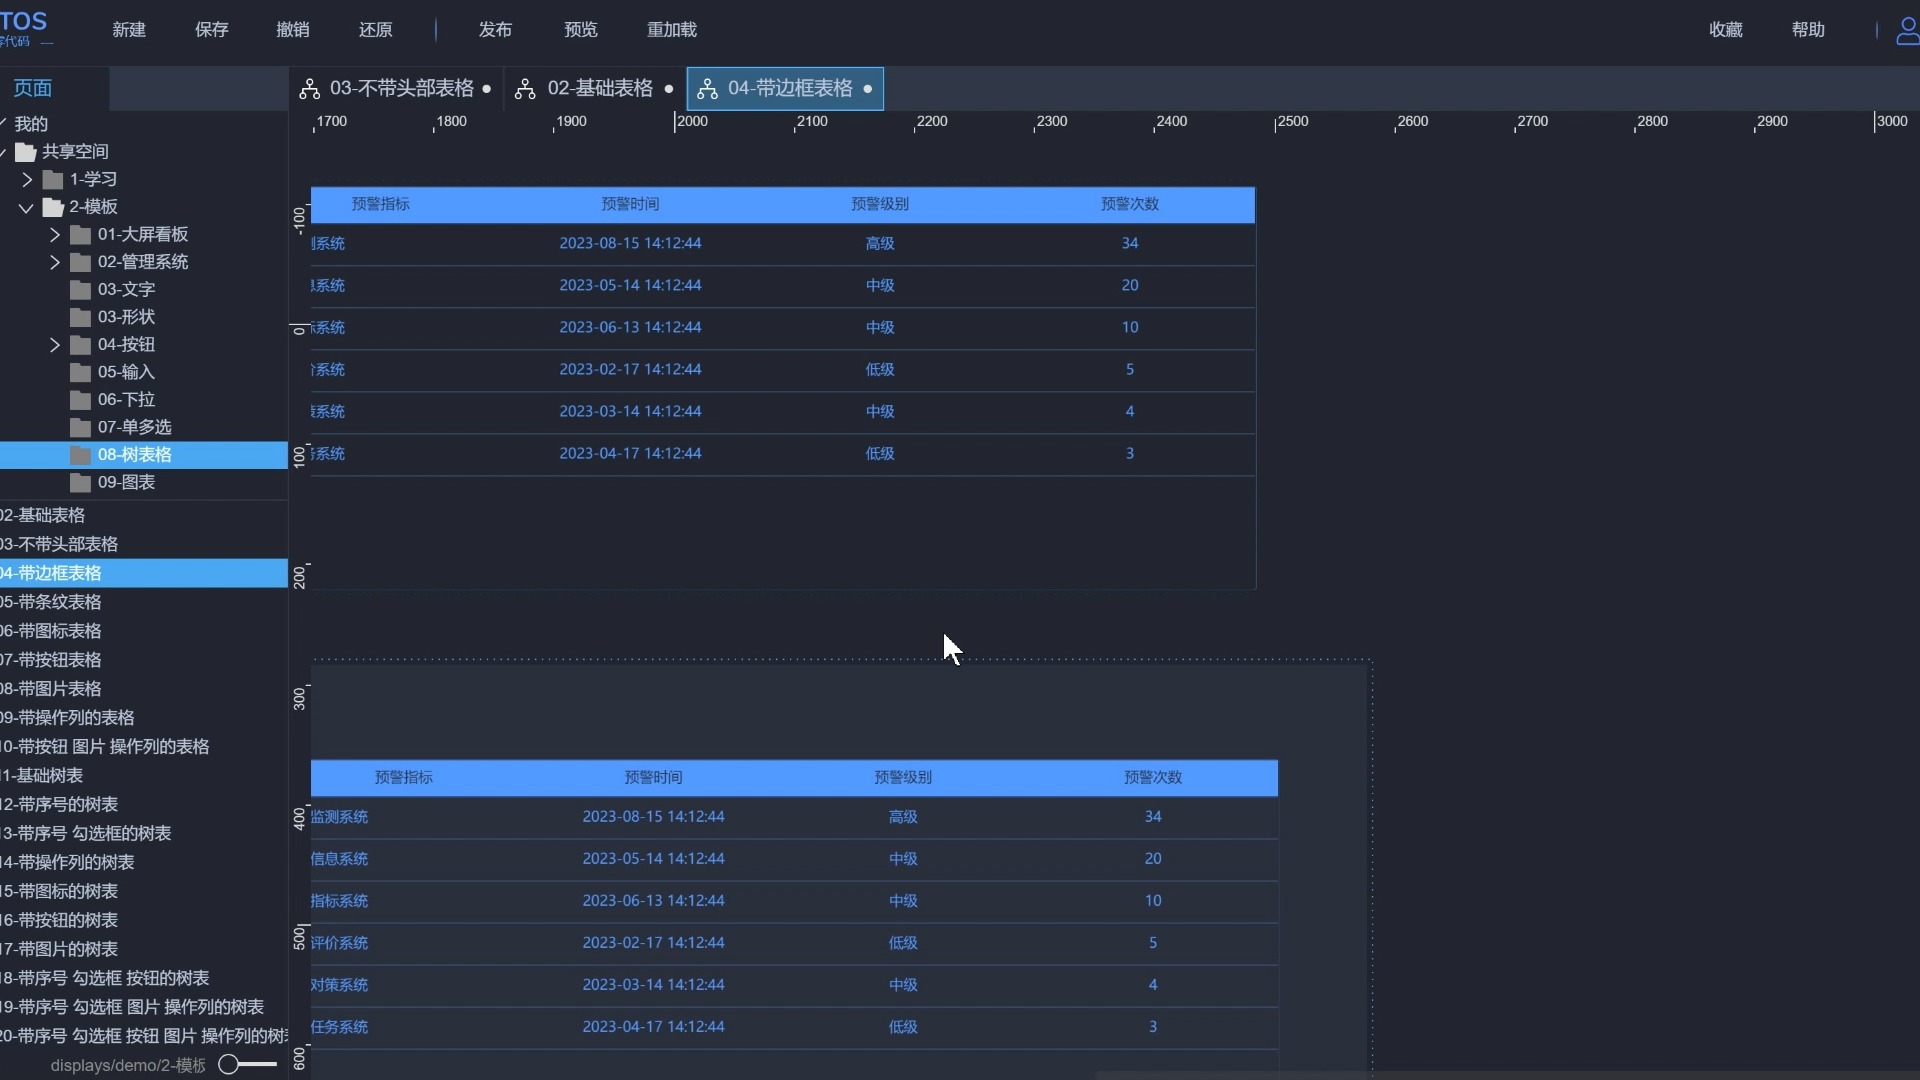Expand the 01-大屏看板 folder
This screenshot has height=1080, width=1920.
click(x=55, y=235)
